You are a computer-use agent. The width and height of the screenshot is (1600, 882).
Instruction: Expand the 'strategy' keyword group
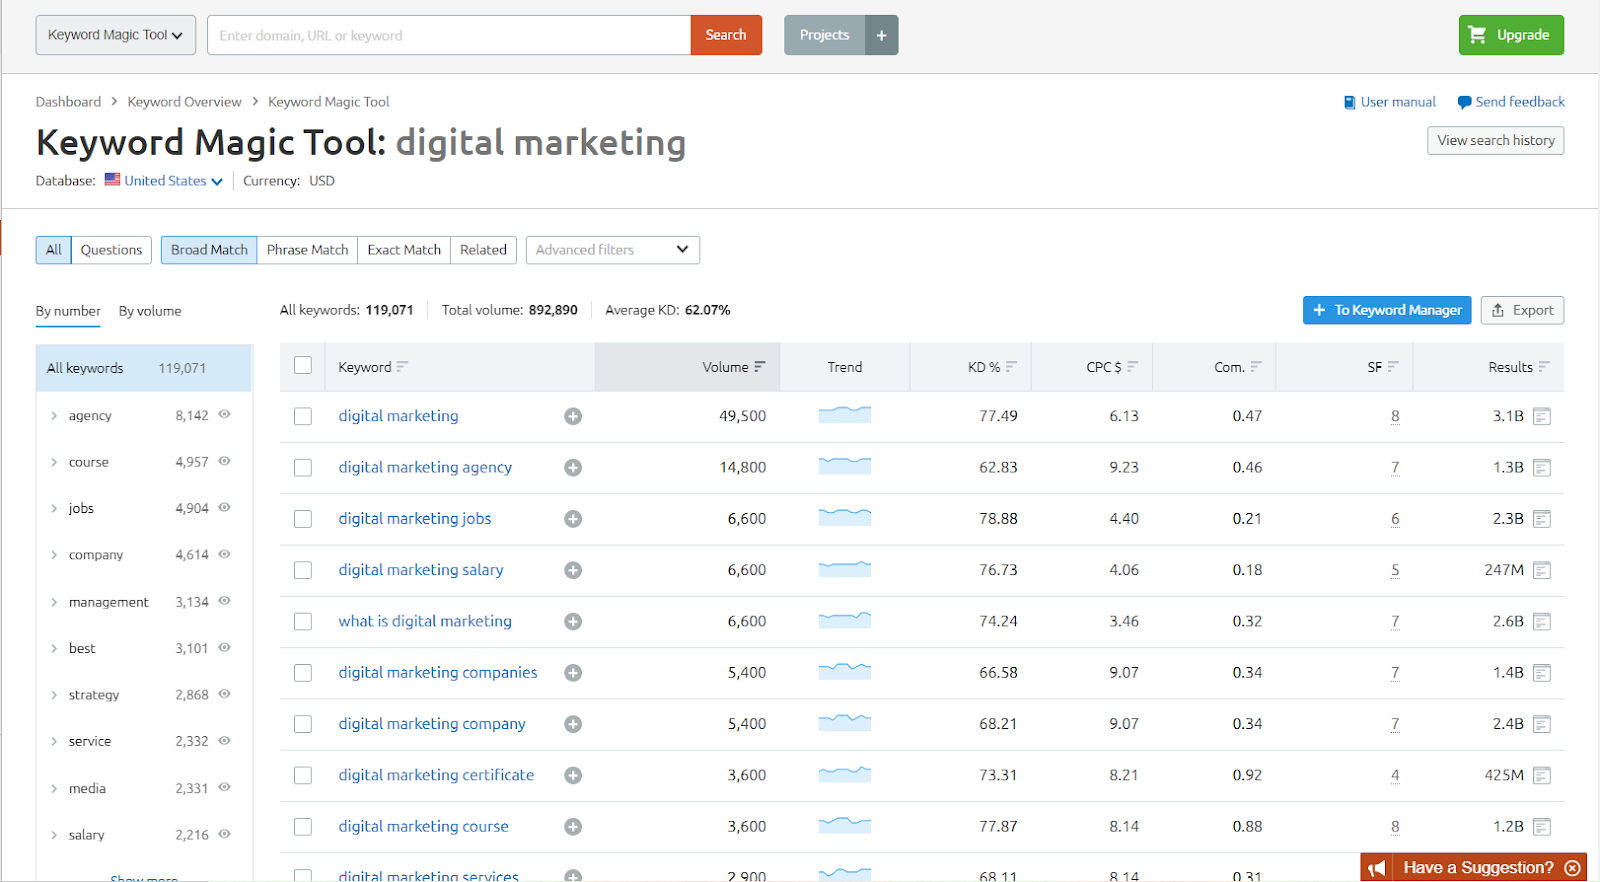pos(54,695)
